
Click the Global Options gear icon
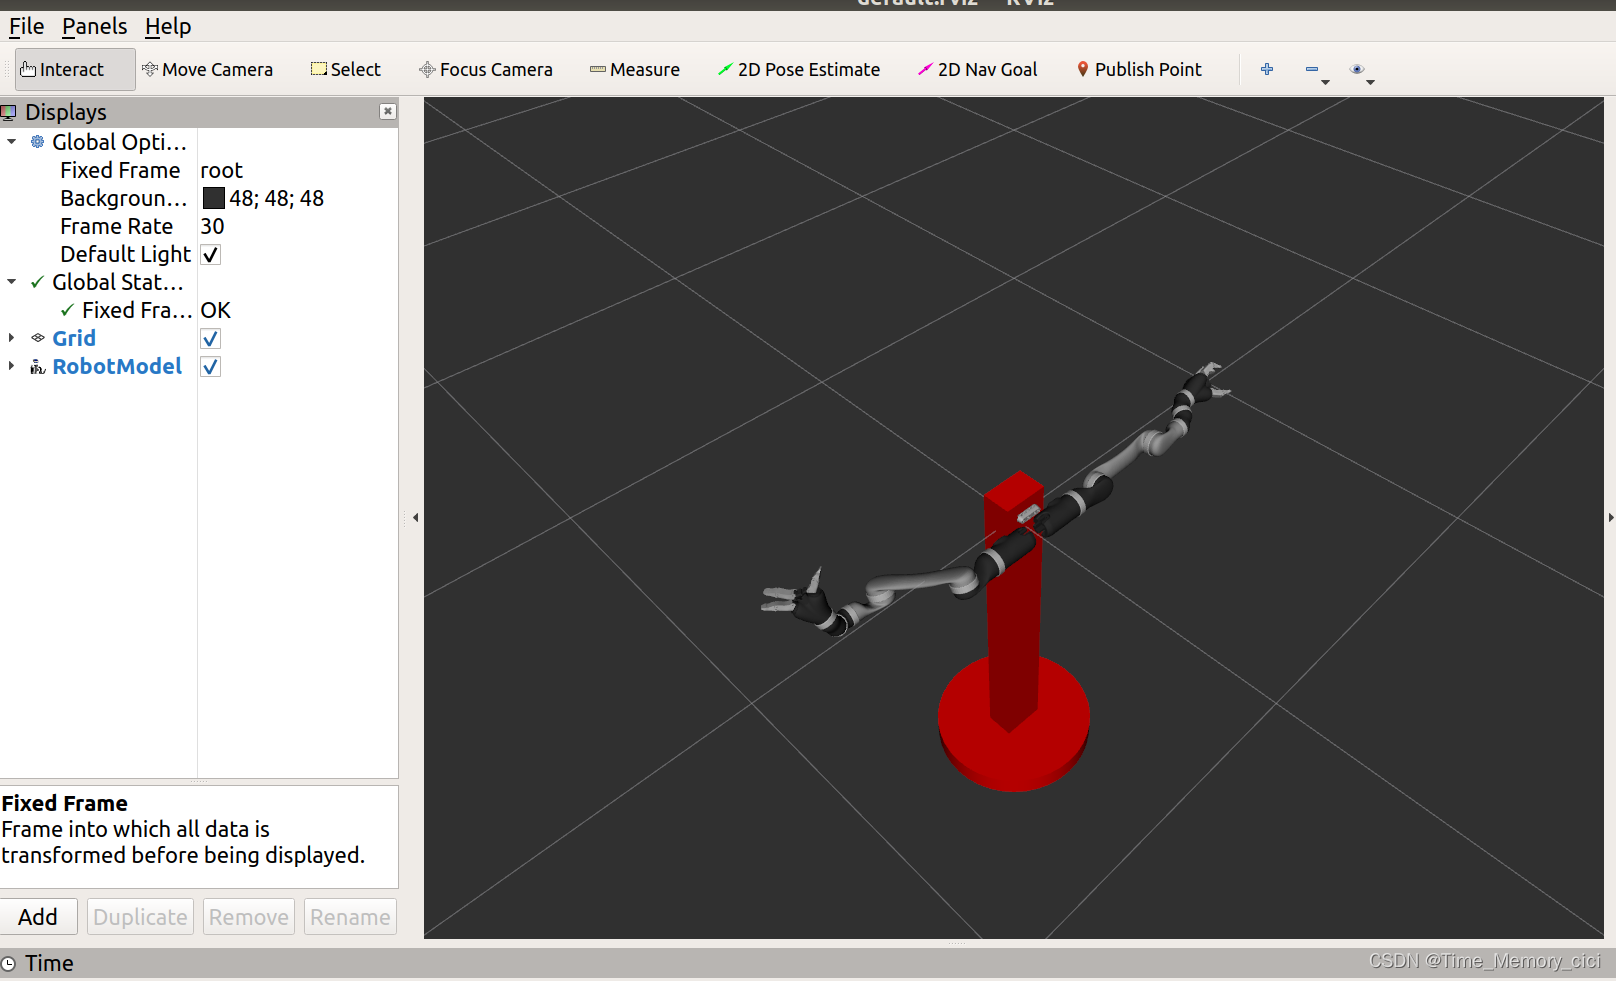point(37,142)
